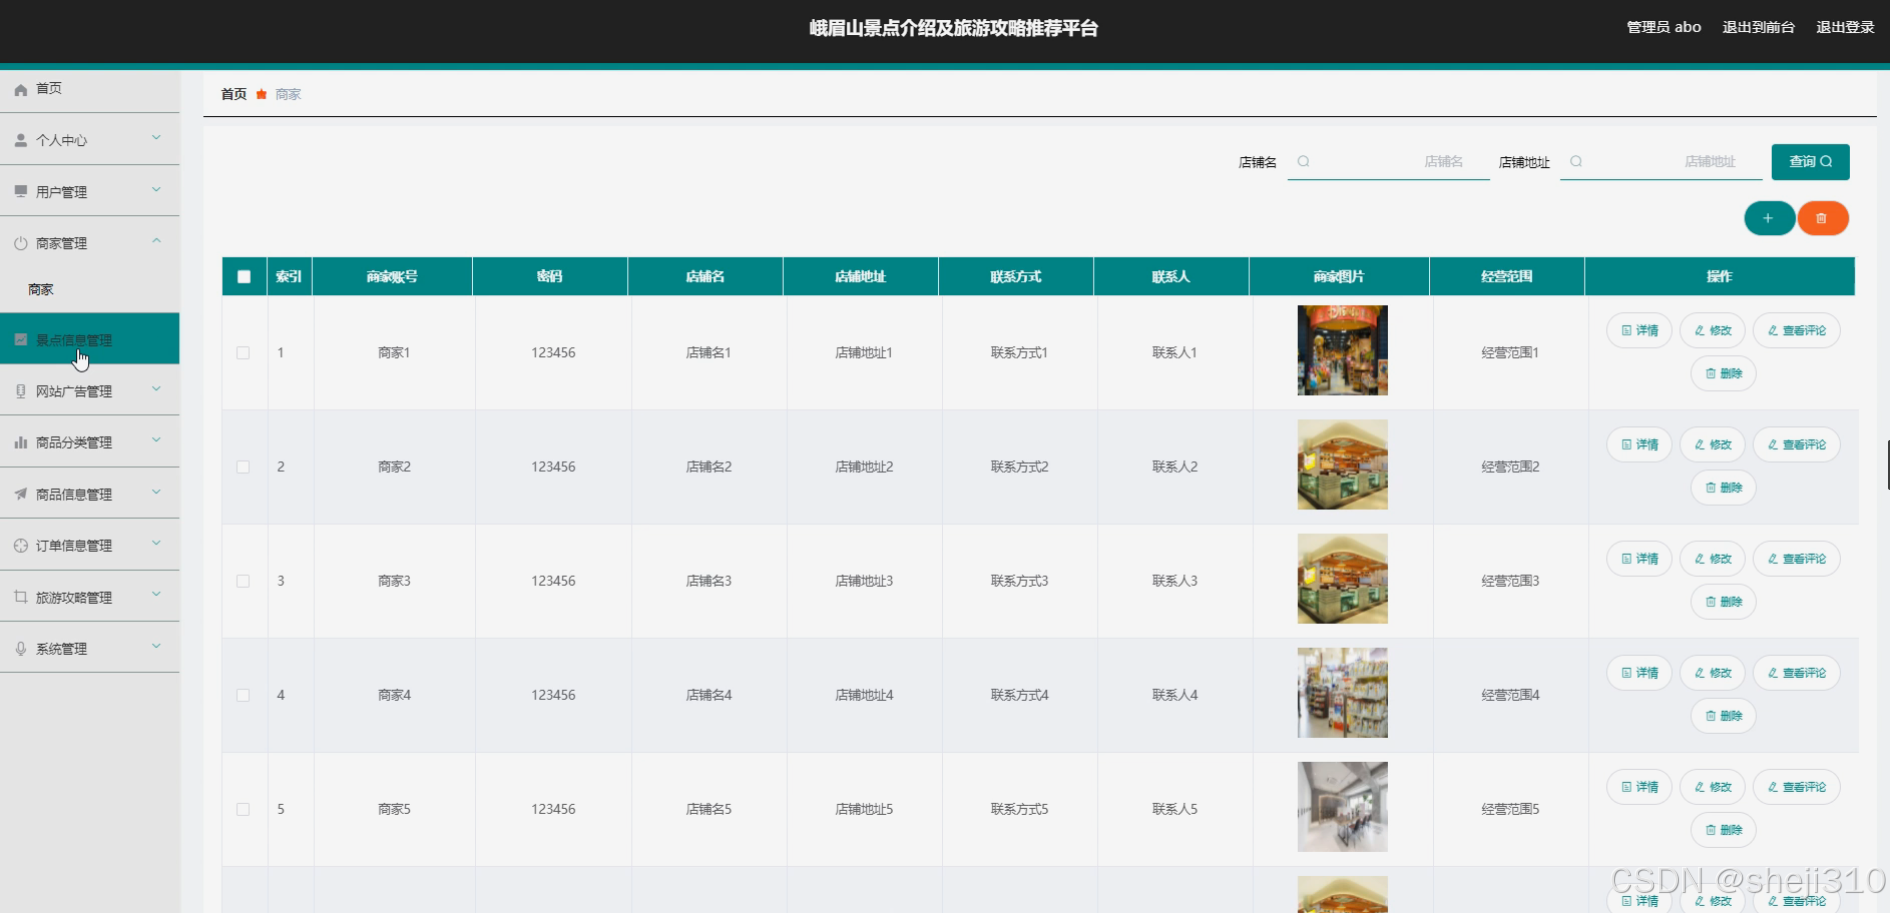Viewport: 1890px width, 913px height.
Task: Open 详情 for 商家5 row
Action: click(1639, 786)
